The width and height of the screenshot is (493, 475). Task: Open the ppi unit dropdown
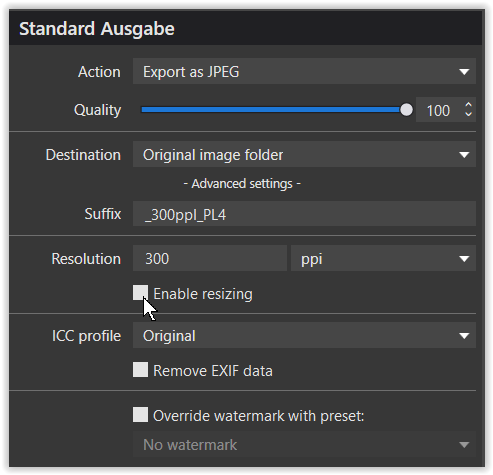383,258
